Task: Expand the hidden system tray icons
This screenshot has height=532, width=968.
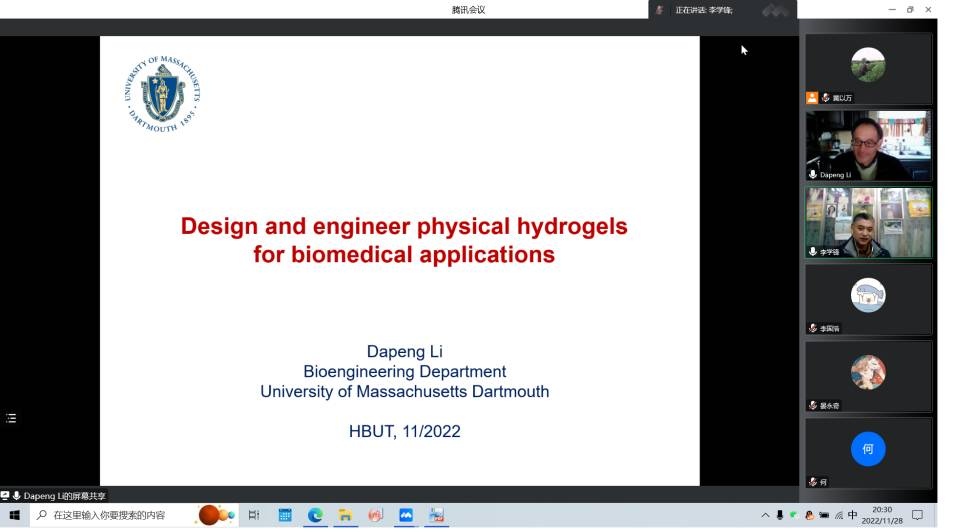Action: pos(766,516)
